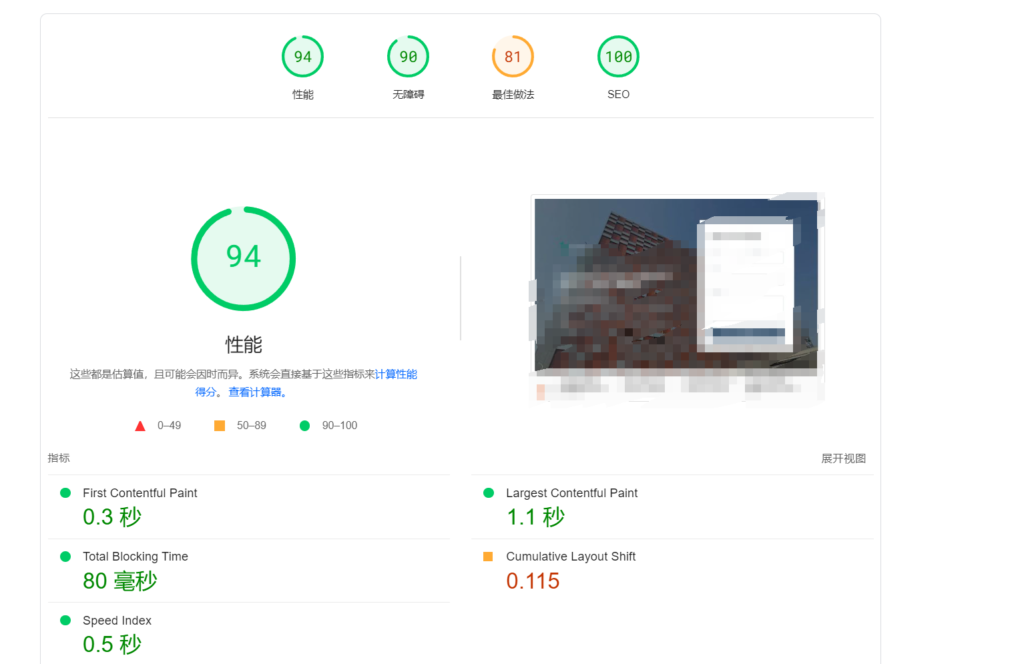Viewport: 1024px width, 664px height.
Task: Open the 查看计算器 link
Action: tap(256, 392)
